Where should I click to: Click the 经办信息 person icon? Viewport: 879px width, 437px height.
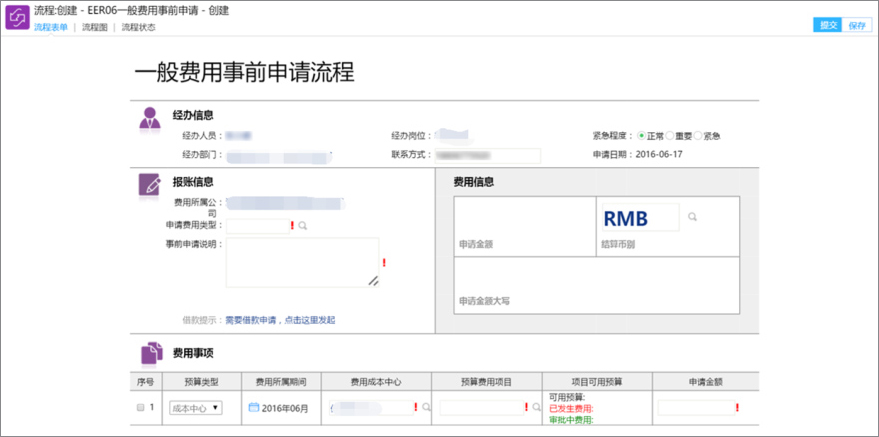tap(149, 117)
